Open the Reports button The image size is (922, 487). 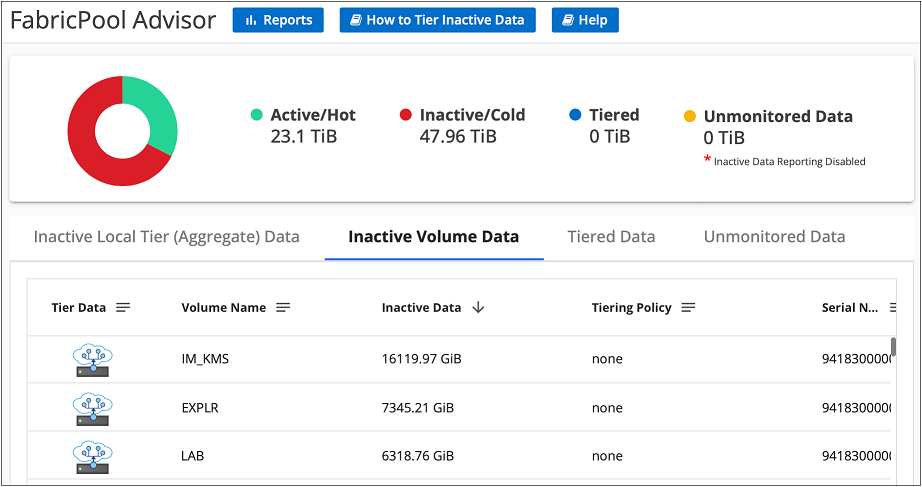click(x=278, y=20)
